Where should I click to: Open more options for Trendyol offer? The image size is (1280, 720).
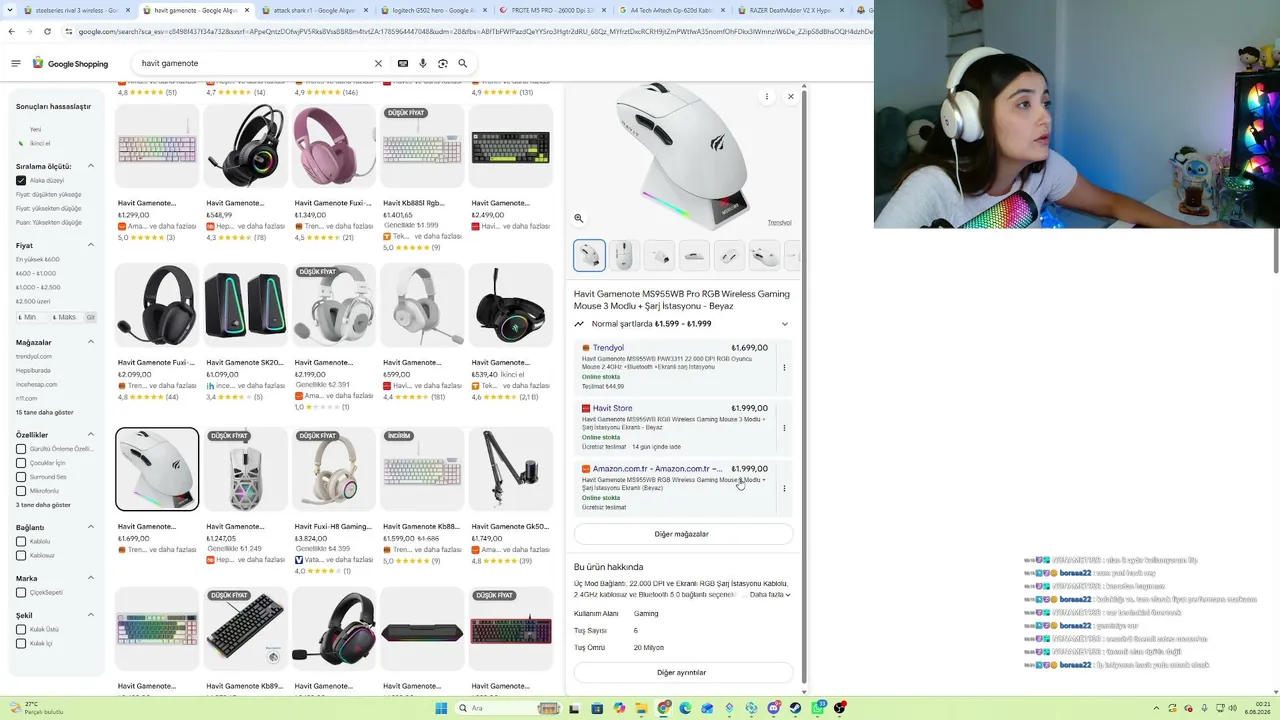784,367
